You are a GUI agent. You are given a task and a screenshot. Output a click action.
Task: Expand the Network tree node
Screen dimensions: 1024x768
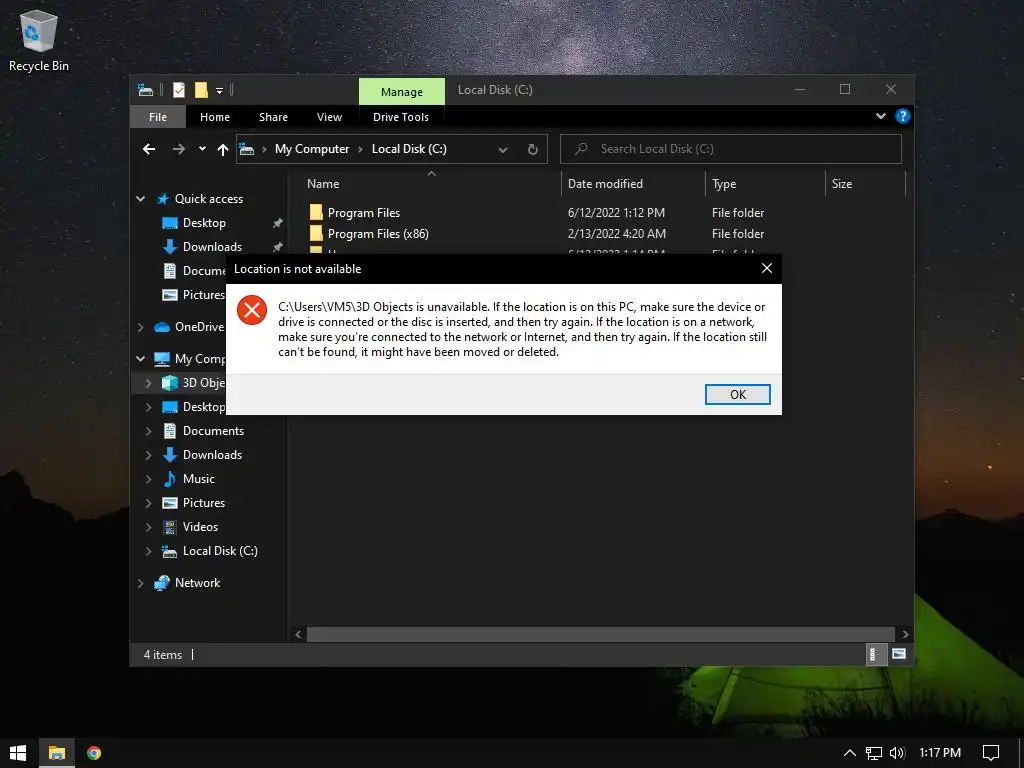pyautogui.click(x=140, y=583)
